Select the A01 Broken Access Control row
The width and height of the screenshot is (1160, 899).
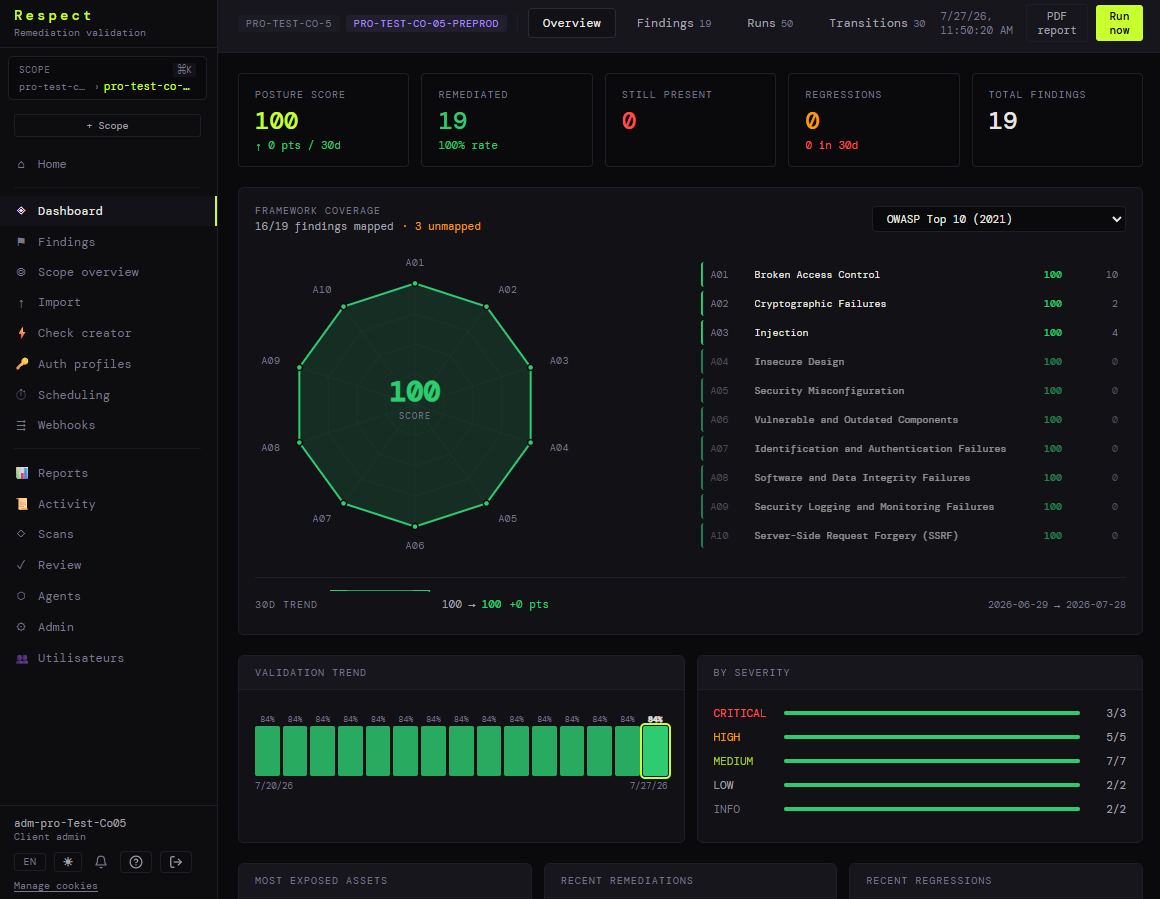pyautogui.click(x=913, y=275)
